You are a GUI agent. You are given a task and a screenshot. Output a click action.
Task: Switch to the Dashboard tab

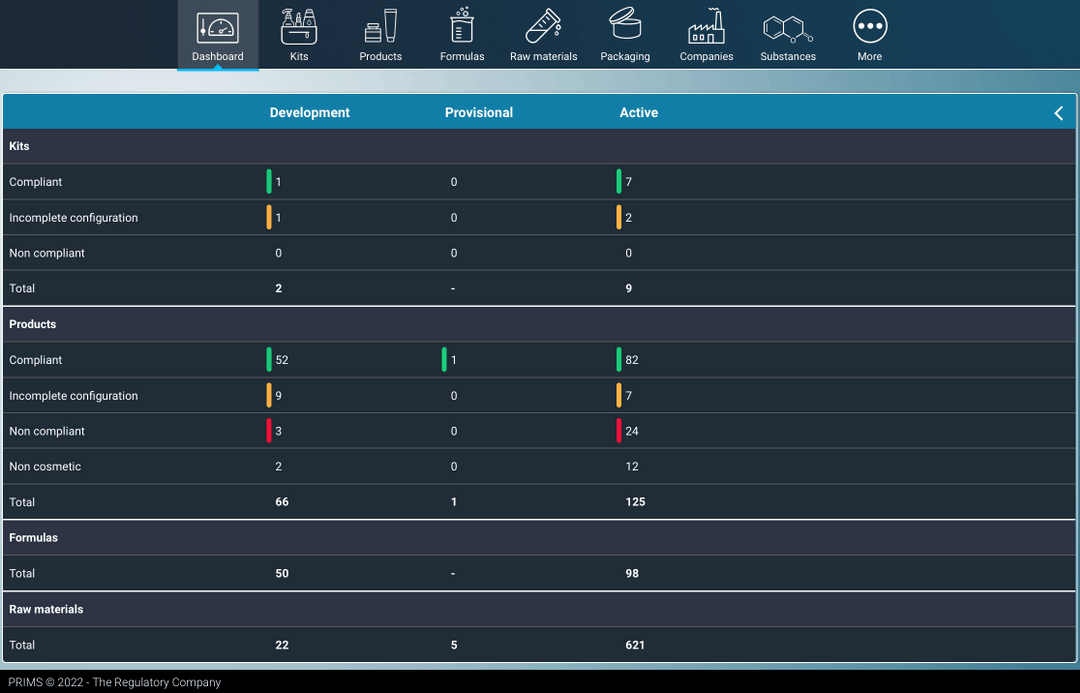pos(217,35)
